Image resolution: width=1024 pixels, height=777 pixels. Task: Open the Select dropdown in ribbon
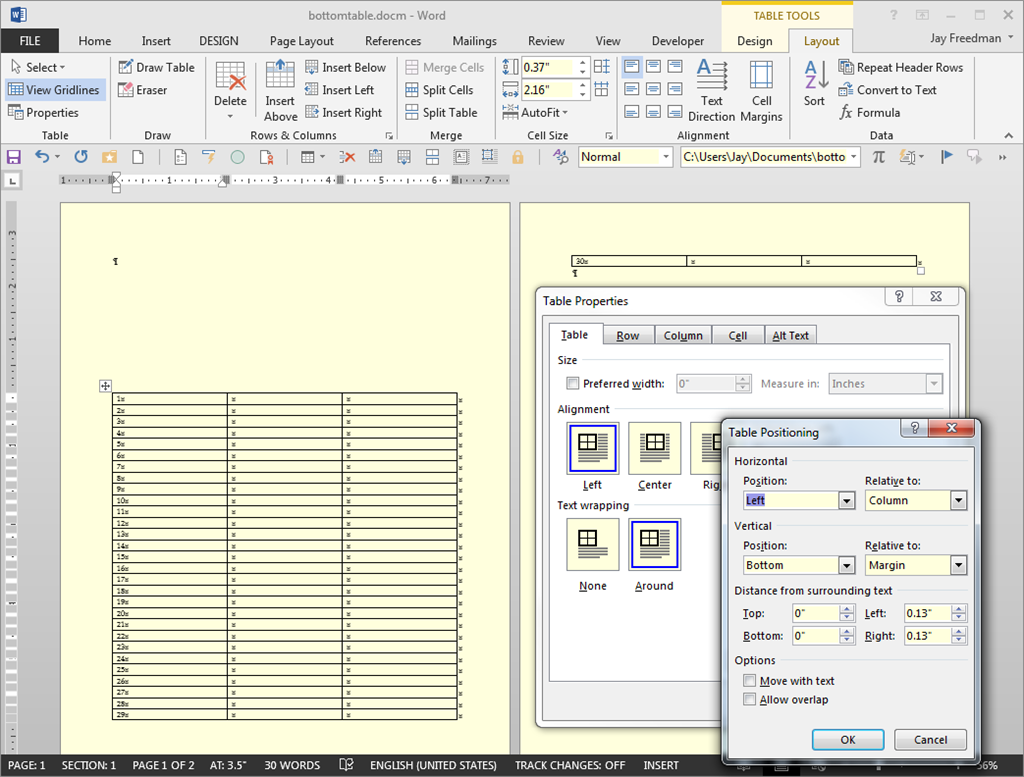click(39, 67)
